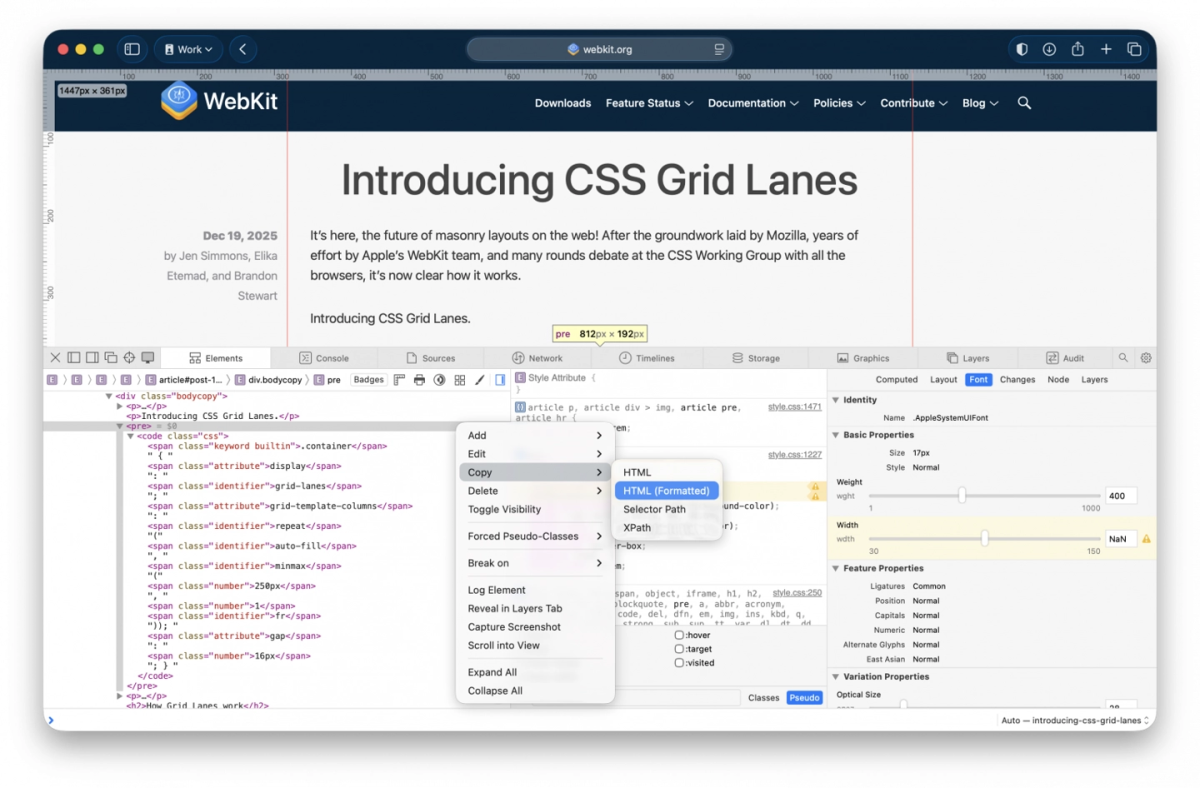Click the font Weight slider handle
This screenshot has width=1200, height=788.
pos(962,495)
